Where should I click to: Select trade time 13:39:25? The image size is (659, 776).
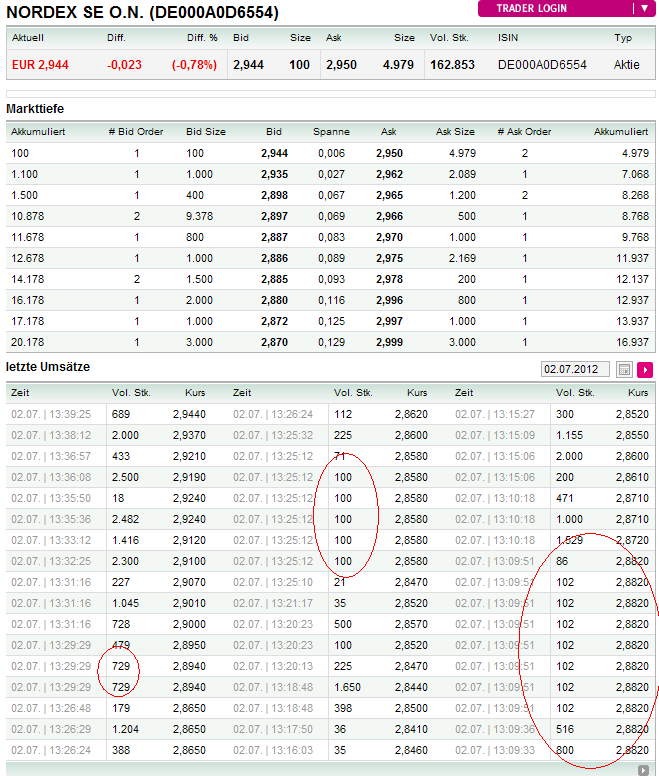[x=70, y=414]
